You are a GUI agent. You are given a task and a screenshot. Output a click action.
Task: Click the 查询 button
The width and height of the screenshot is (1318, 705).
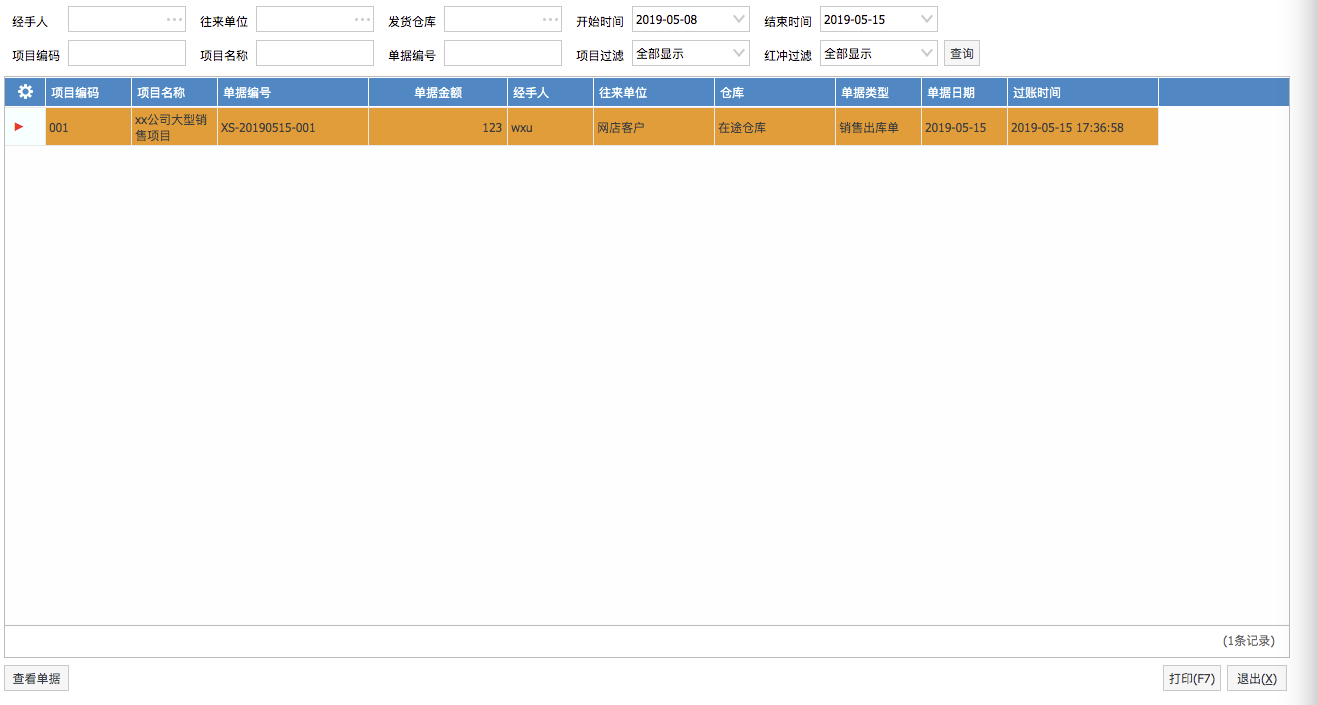(x=962, y=53)
